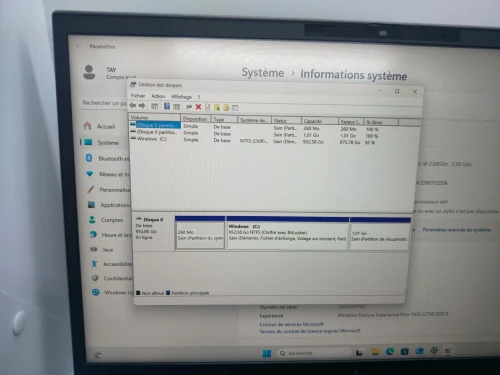Click the 952,58 Go capacity cell
The width and height of the screenshot is (500, 375).
(313, 142)
